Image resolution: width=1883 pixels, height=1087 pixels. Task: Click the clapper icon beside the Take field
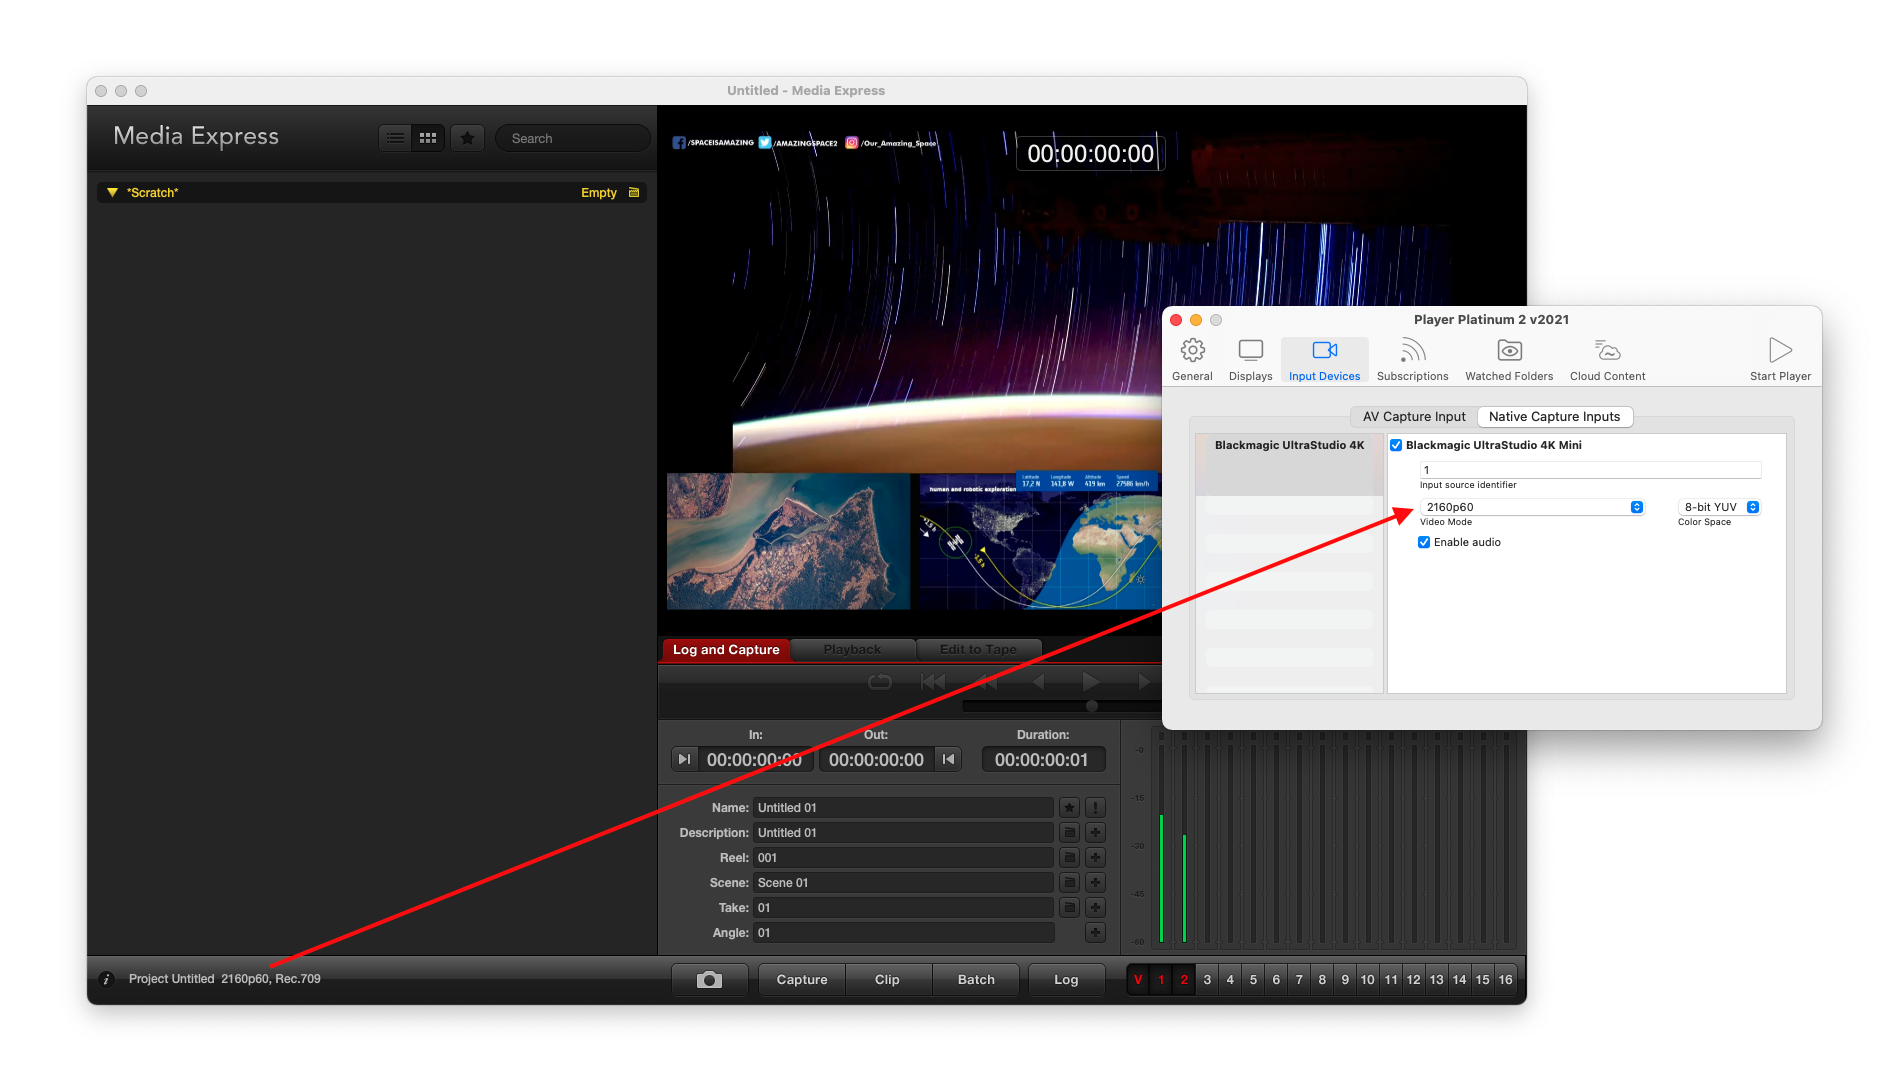[1070, 908]
